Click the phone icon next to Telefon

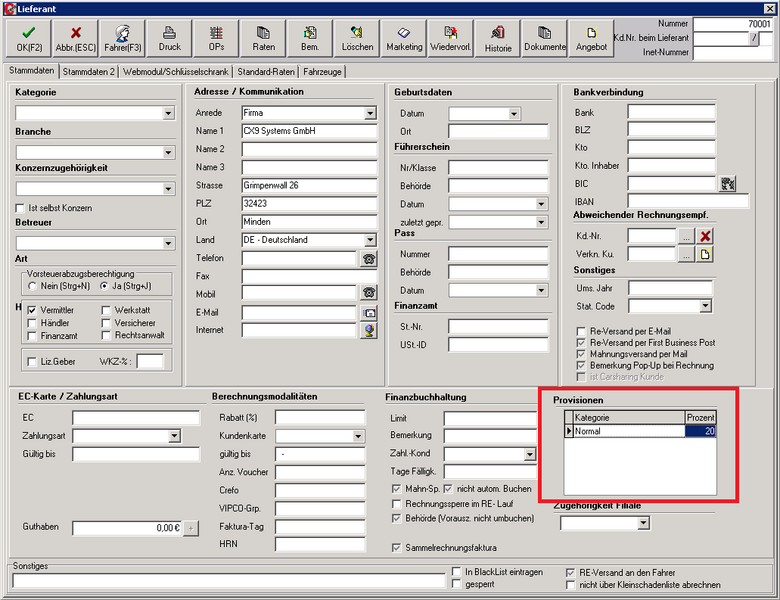(369, 258)
